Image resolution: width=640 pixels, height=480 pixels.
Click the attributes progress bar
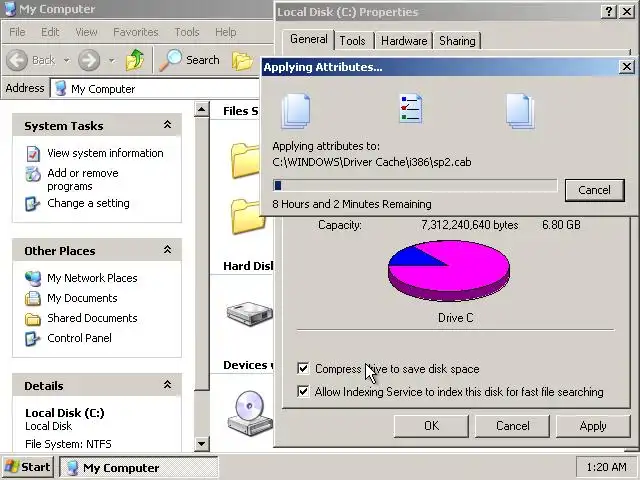coord(415,186)
